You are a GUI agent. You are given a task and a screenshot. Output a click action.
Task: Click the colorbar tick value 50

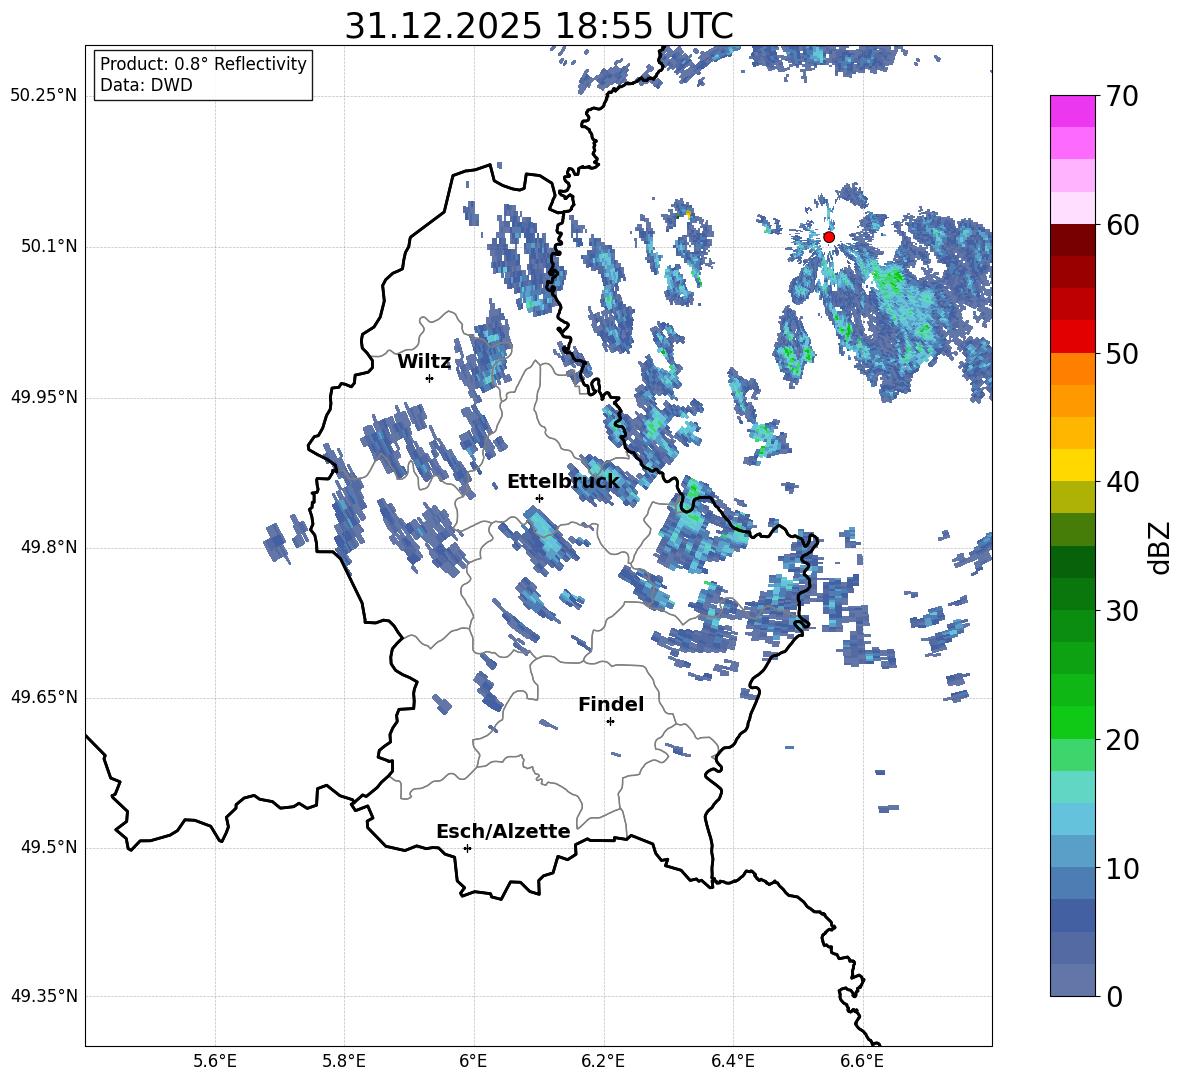[1122, 354]
